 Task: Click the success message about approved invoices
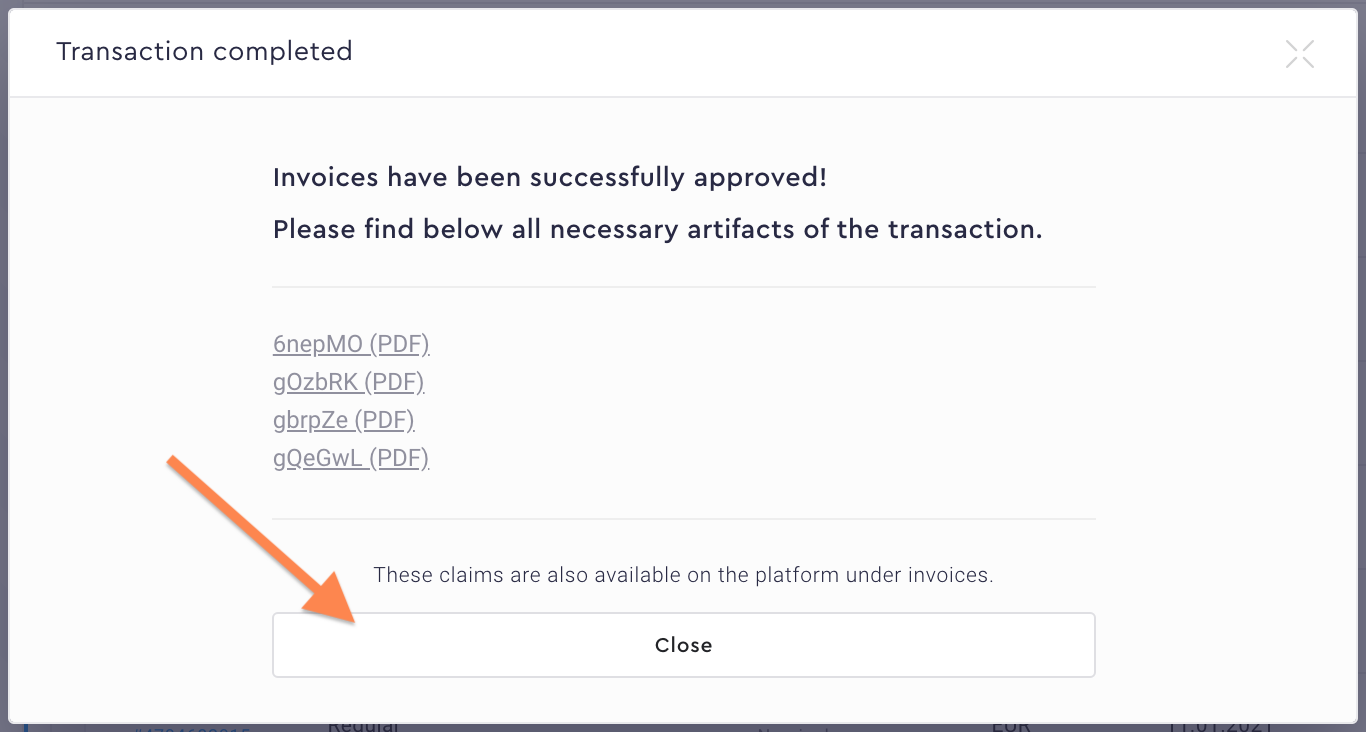point(548,177)
